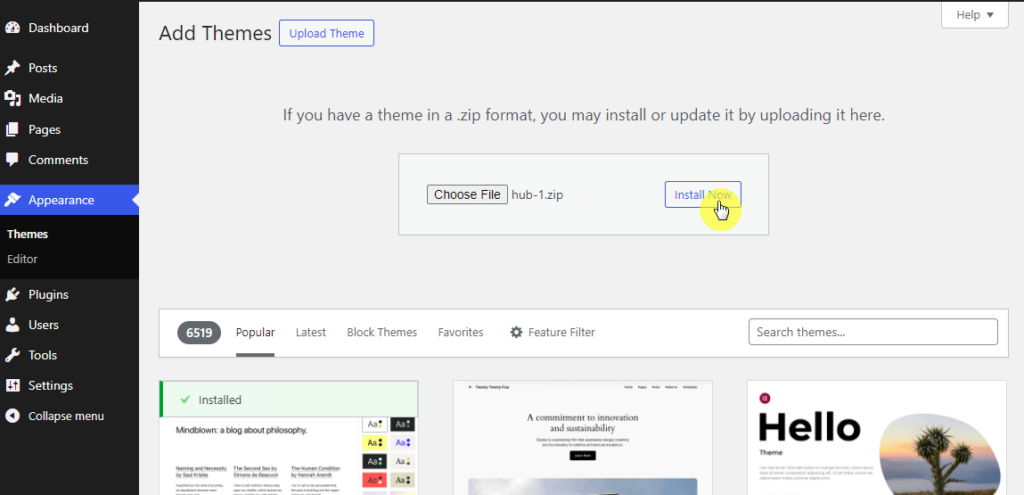Switch to the Latest themes tab
Image resolution: width=1024 pixels, height=495 pixels.
pyautogui.click(x=311, y=332)
